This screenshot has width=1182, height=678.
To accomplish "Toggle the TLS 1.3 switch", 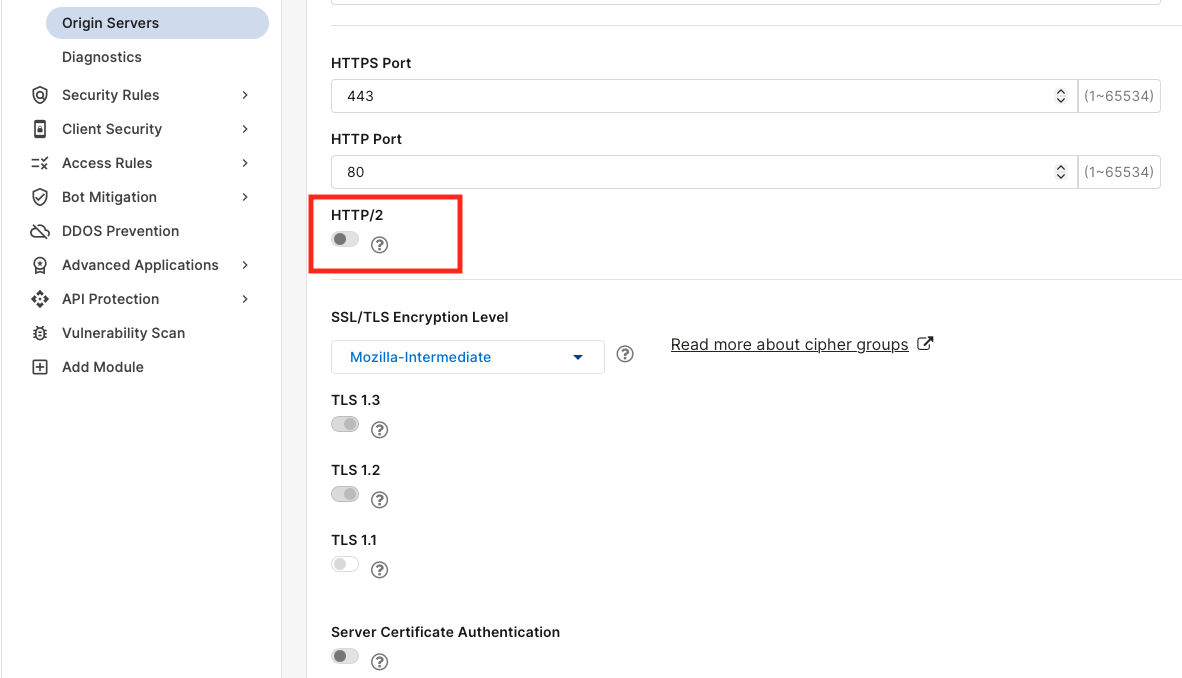I will point(345,424).
